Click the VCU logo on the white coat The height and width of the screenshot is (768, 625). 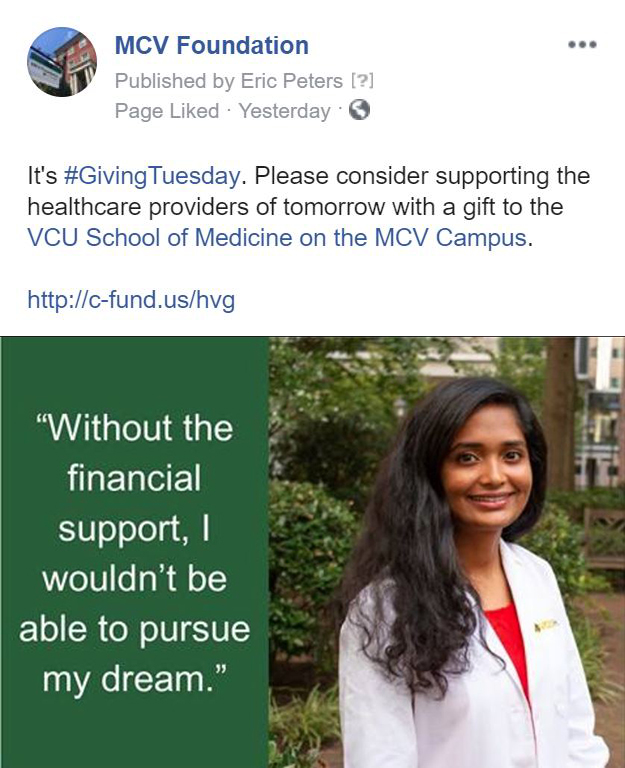[545, 625]
